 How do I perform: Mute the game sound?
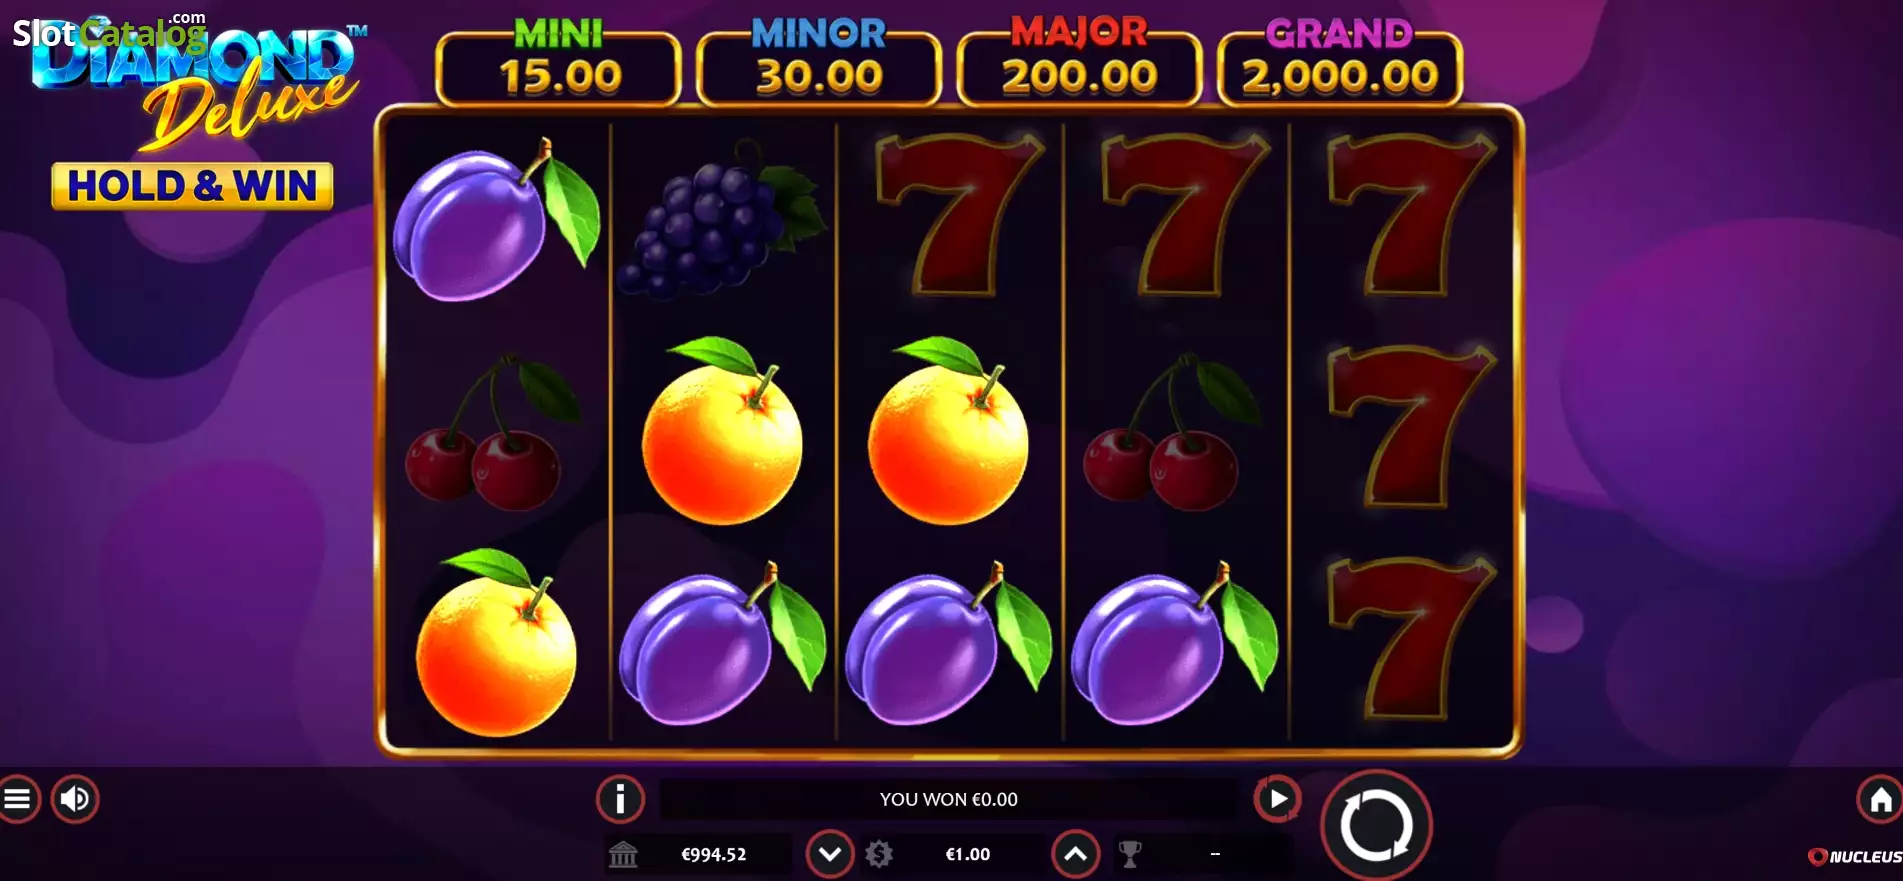[75, 799]
